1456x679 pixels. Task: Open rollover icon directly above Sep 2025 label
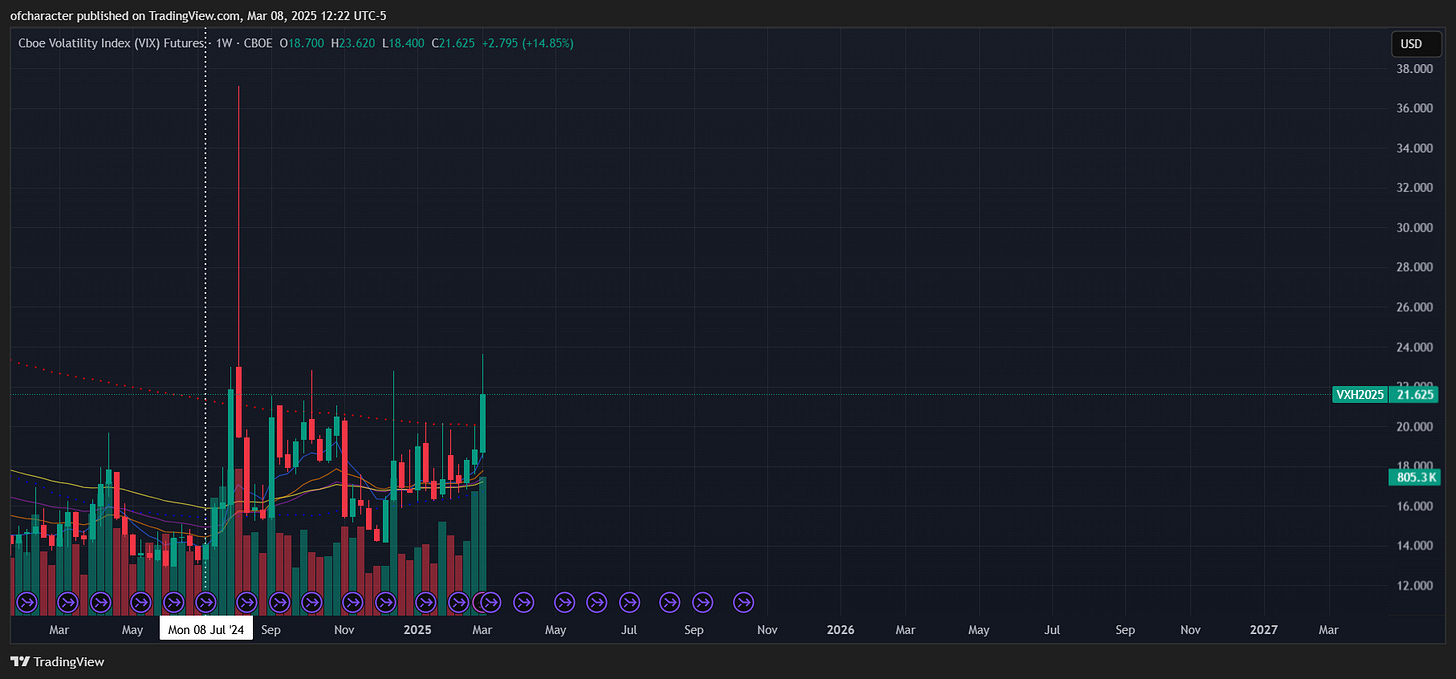tap(702, 602)
